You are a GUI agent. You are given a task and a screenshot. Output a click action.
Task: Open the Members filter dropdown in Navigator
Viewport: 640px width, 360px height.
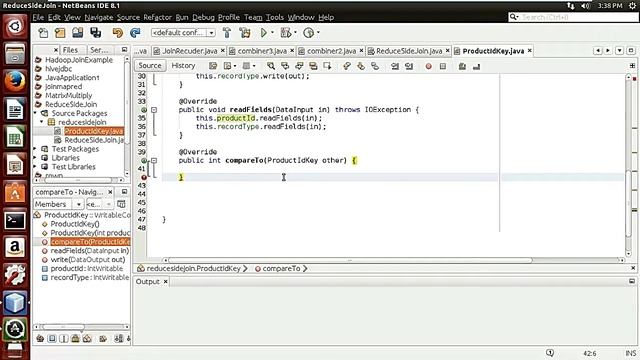[58, 204]
